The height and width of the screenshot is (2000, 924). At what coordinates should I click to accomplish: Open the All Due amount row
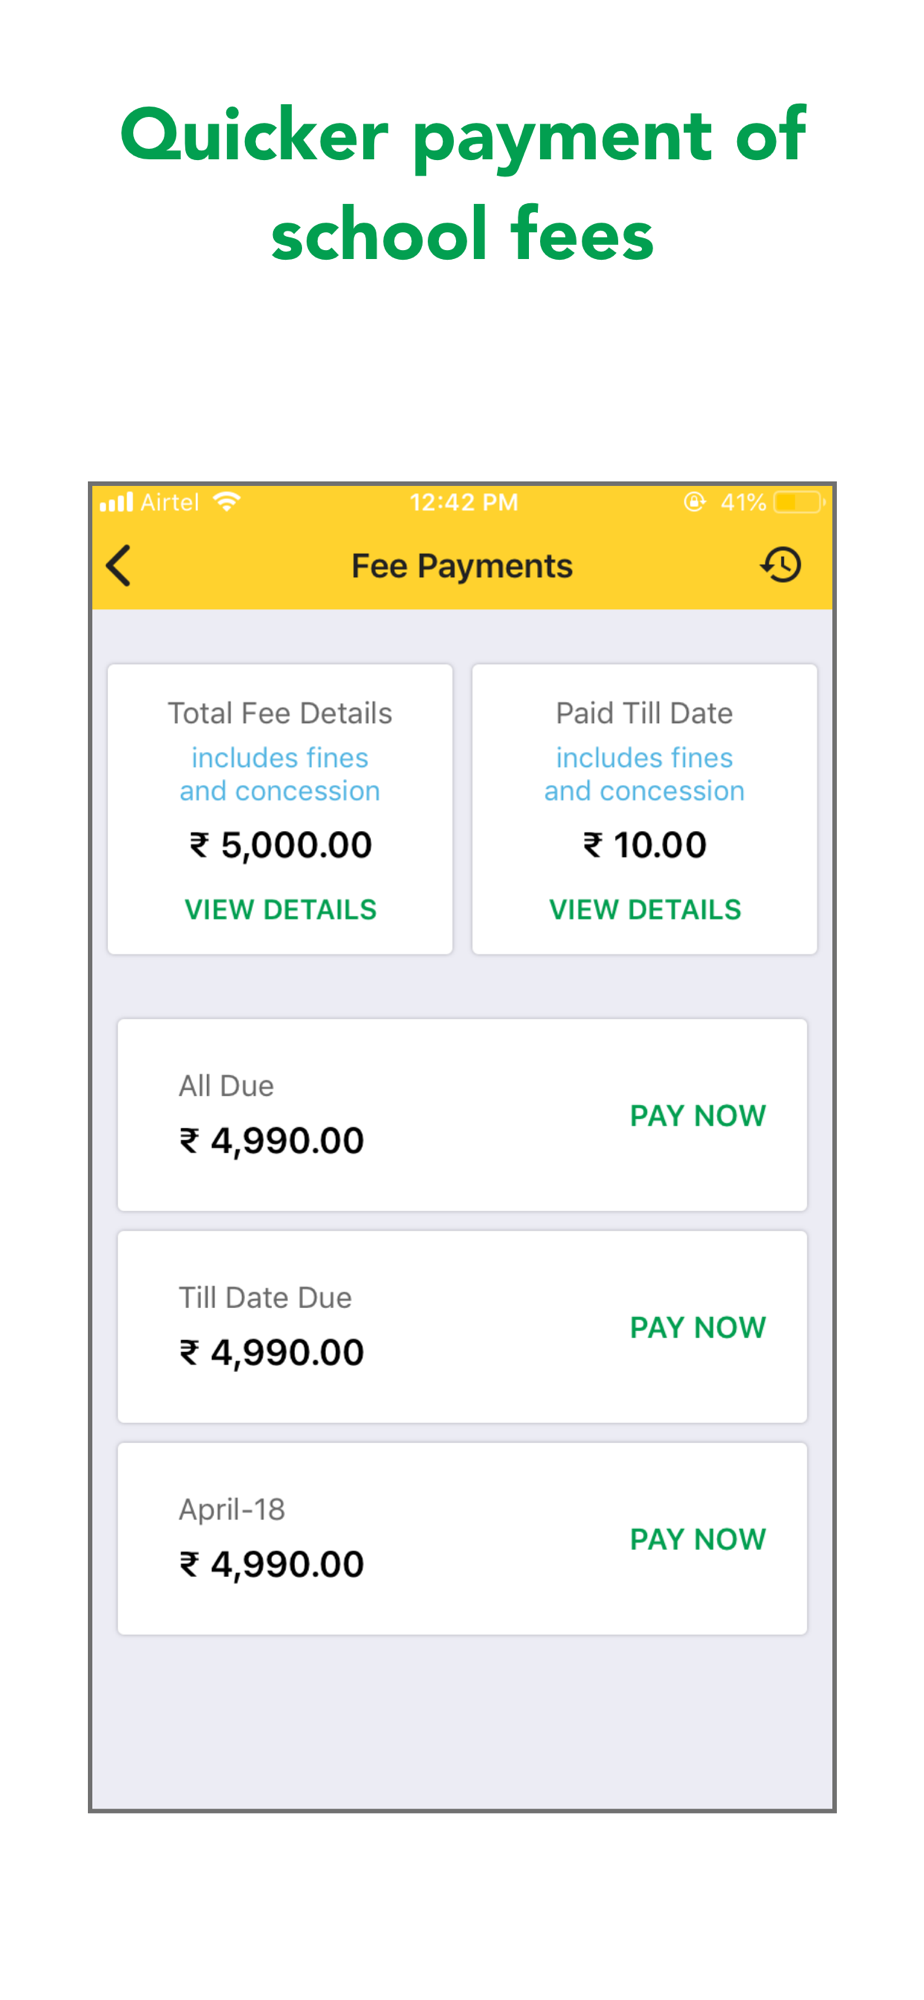pos(462,1115)
